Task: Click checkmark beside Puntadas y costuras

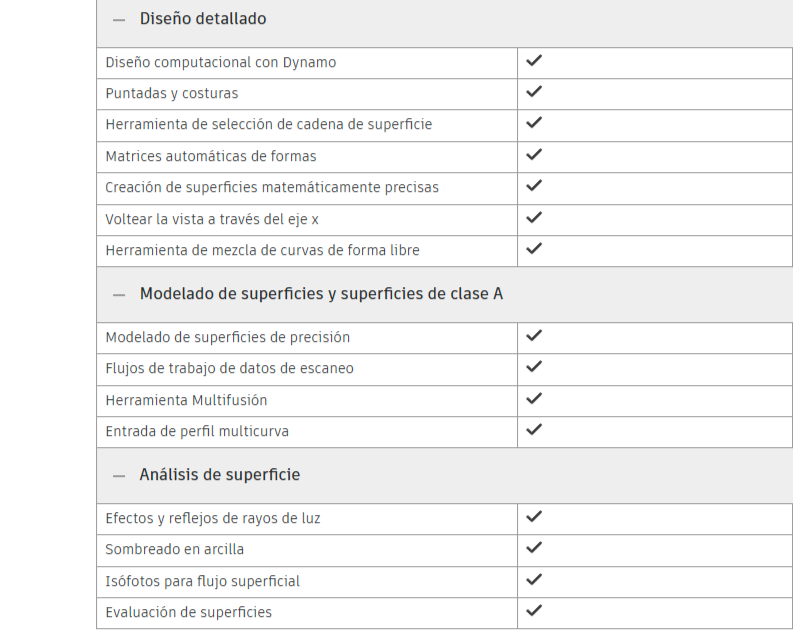Action: (534, 92)
